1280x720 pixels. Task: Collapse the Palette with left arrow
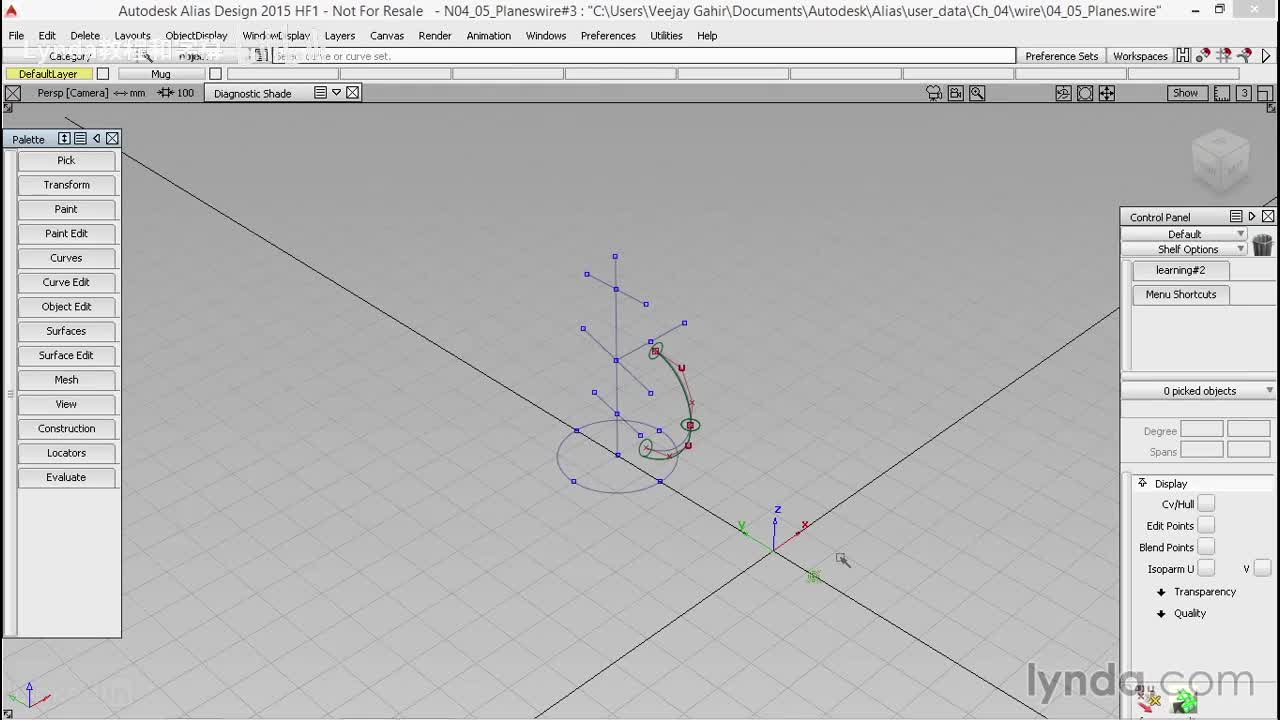96,138
